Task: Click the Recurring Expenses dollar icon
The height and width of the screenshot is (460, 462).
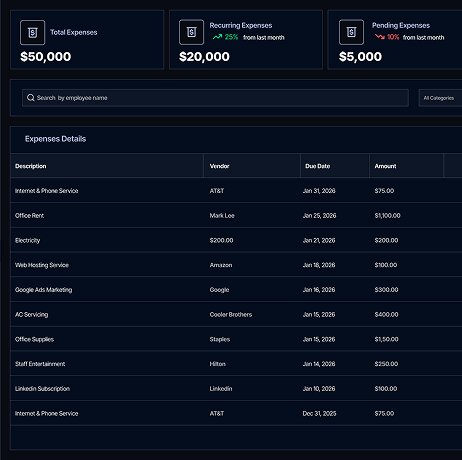Action: point(191,32)
